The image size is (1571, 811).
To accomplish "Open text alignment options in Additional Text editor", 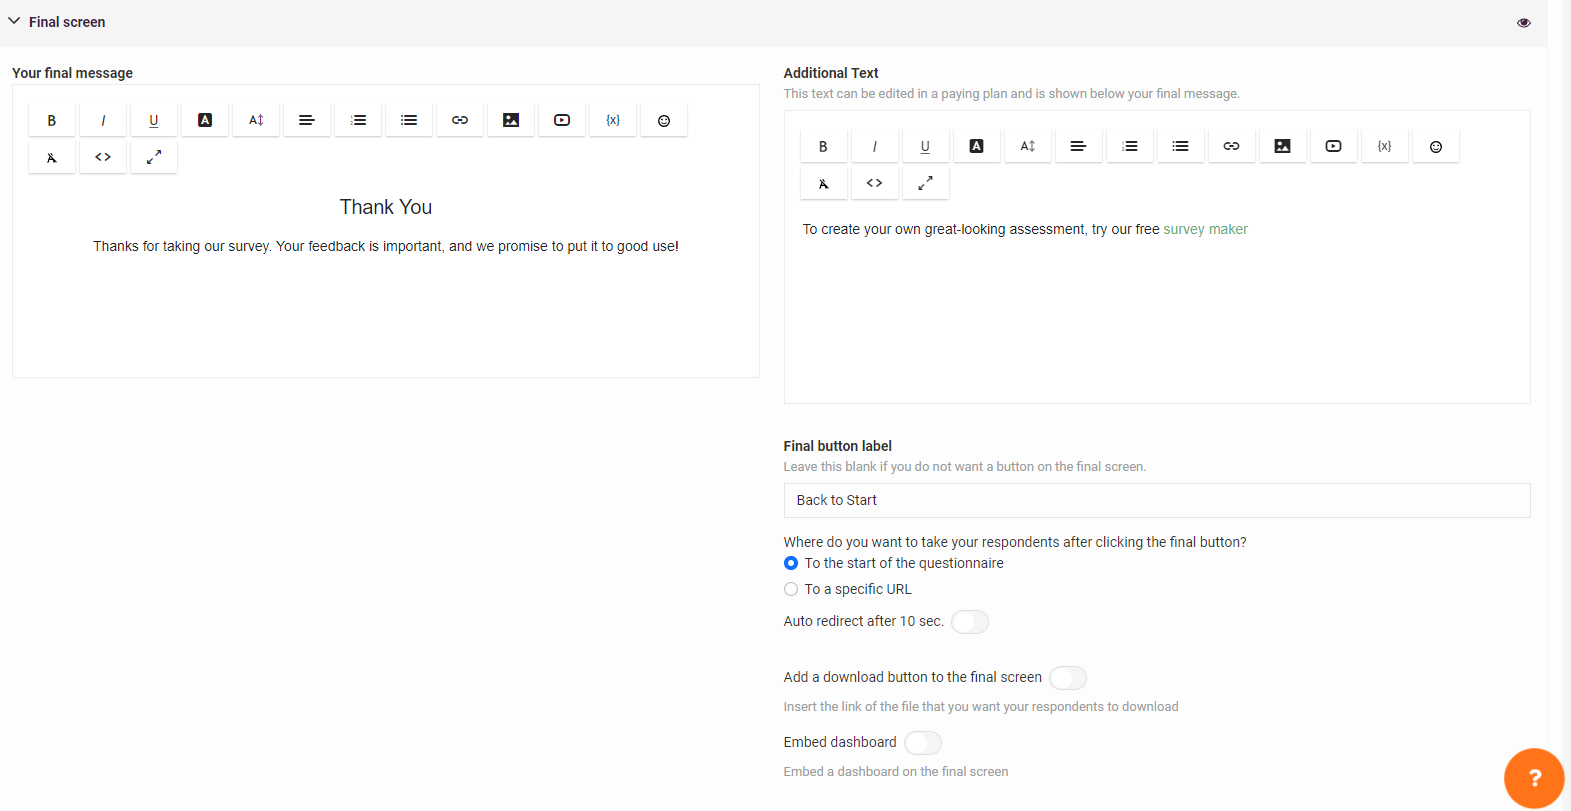I will click(x=1078, y=146).
